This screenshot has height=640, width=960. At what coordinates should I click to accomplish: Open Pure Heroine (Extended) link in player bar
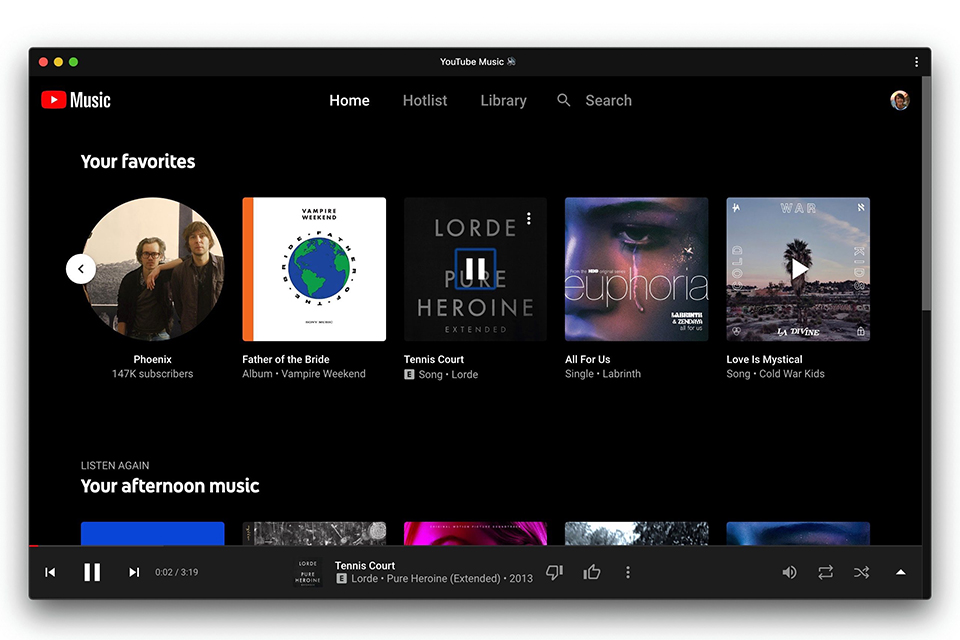click(443, 578)
